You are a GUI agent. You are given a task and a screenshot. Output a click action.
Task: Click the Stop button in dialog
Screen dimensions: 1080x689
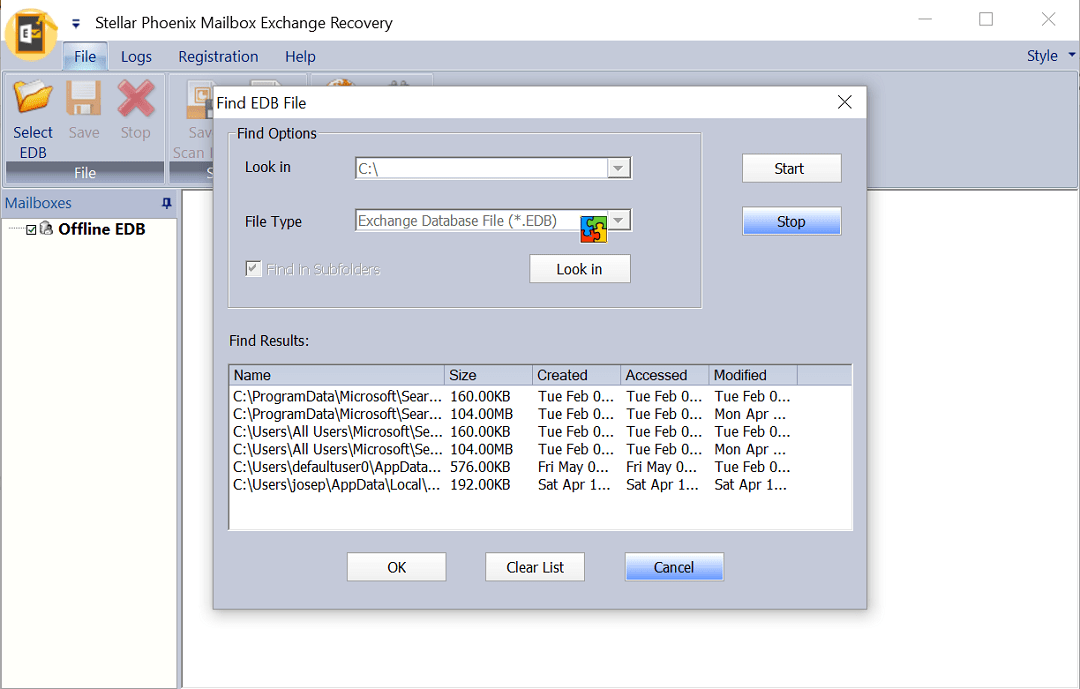[x=791, y=221]
